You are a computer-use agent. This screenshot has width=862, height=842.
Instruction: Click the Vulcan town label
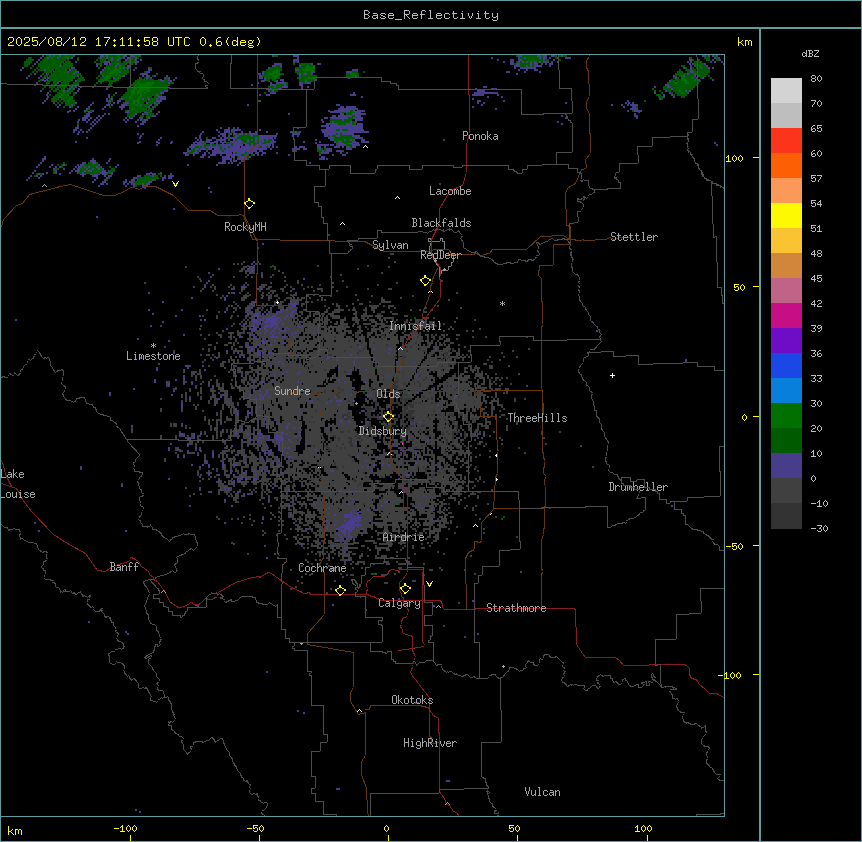point(543,792)
